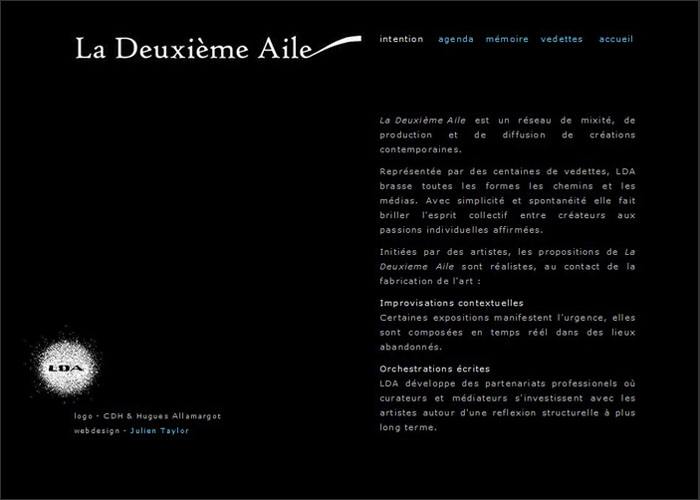This screenshot has width=700, height=500.
Task: Click the heading Improvisations contextuelles
Action: click(x=451, y=303)
